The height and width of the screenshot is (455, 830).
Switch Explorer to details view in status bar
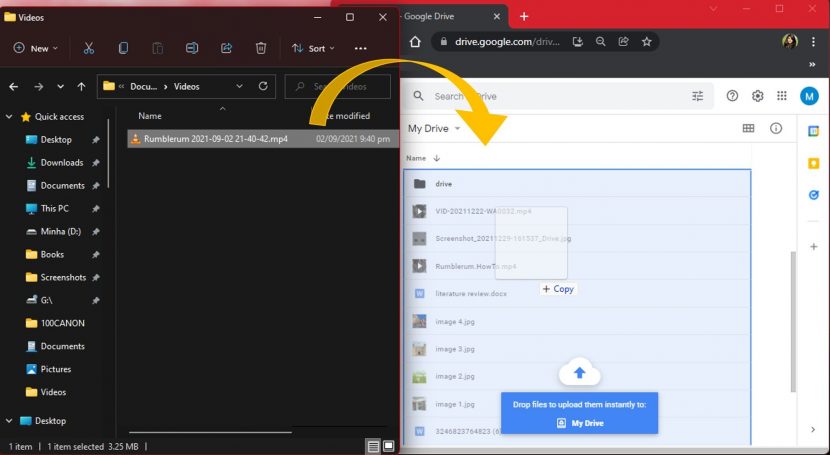pos(373,446)
